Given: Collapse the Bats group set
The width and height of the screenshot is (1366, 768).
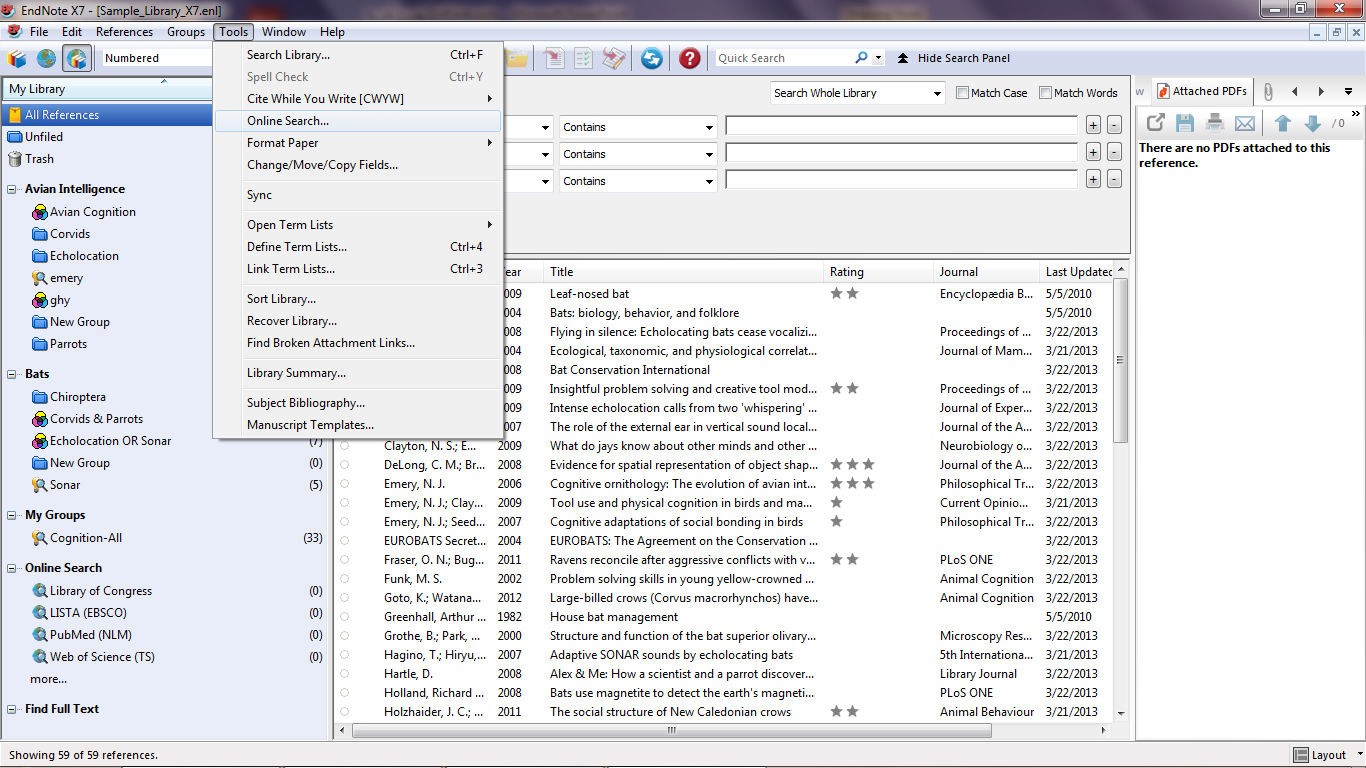Looking at the screenshot, I should [x=13, y=374].
